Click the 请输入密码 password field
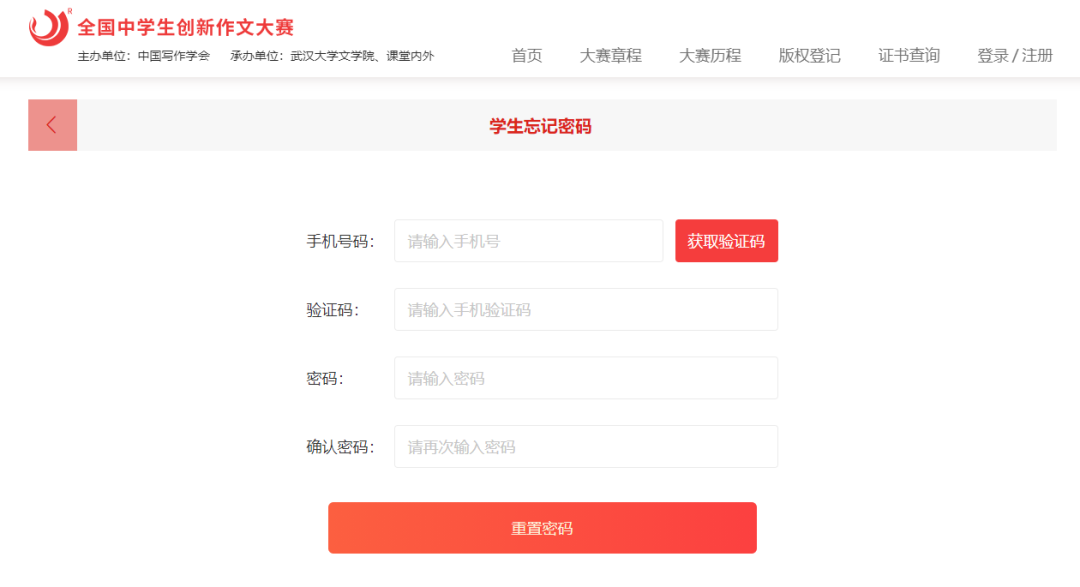The image size is (1080, 587). pos(586,378)
